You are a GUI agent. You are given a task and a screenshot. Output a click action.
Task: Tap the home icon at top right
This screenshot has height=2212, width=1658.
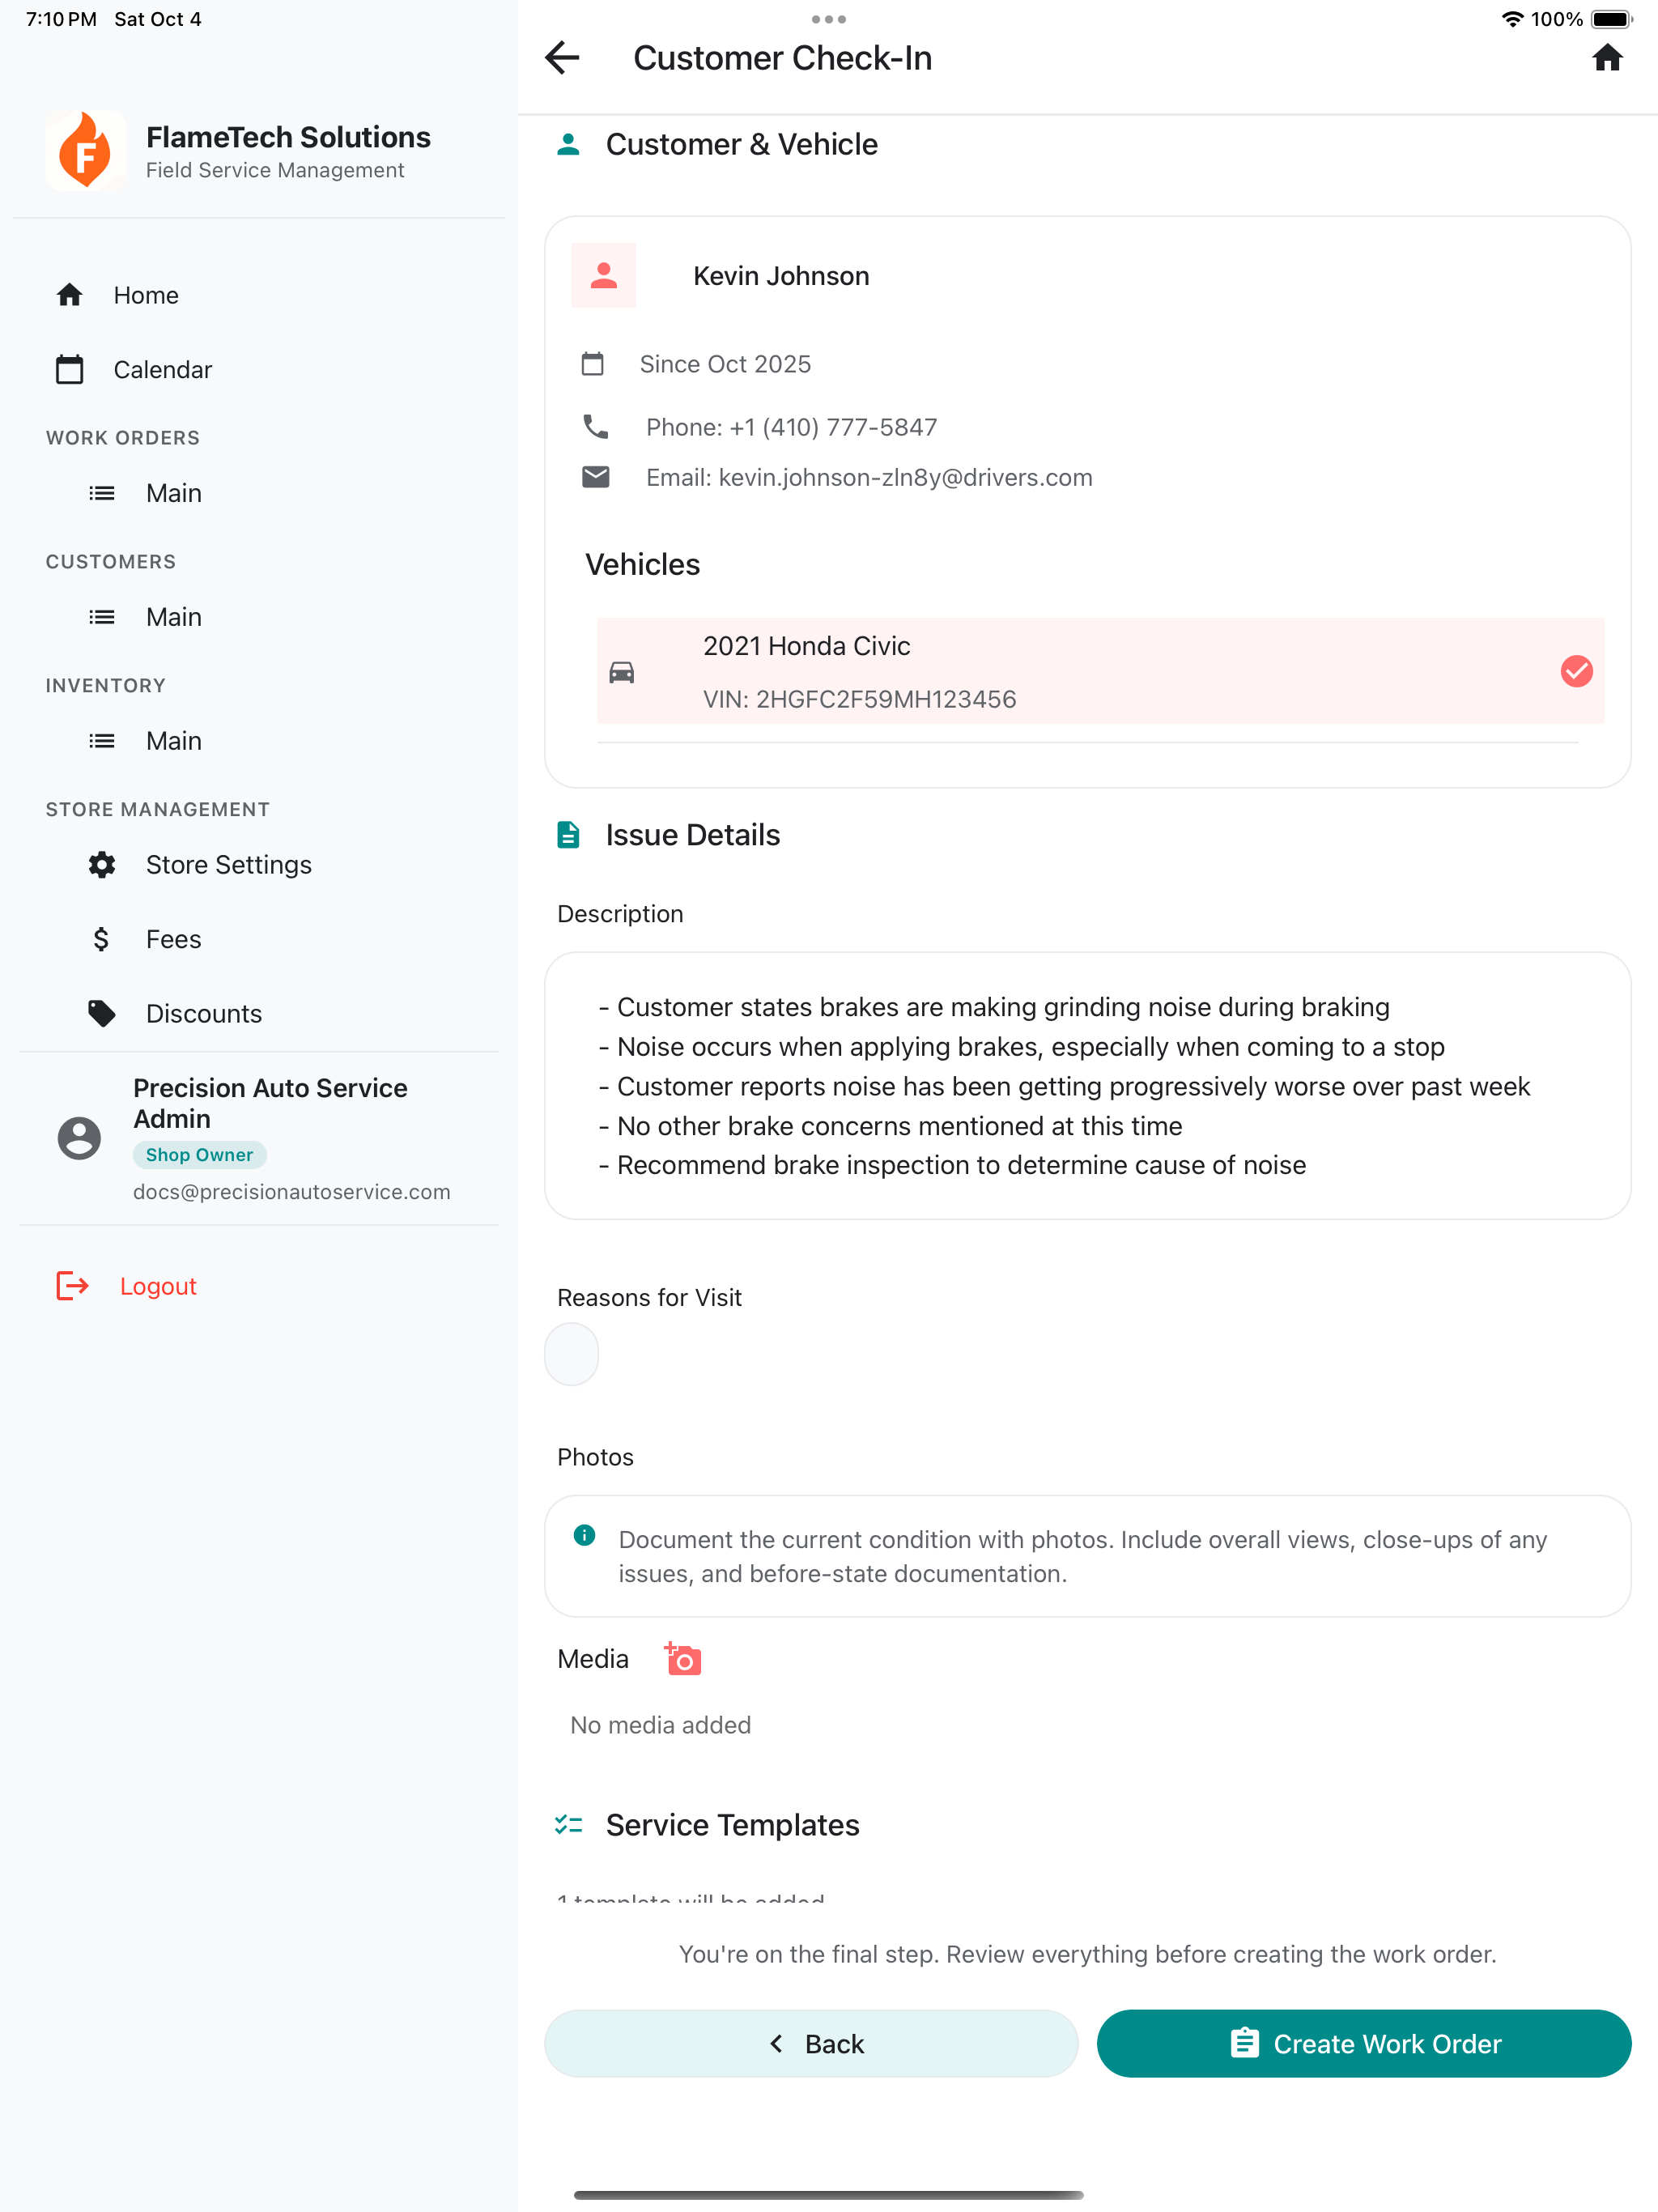1608,58
